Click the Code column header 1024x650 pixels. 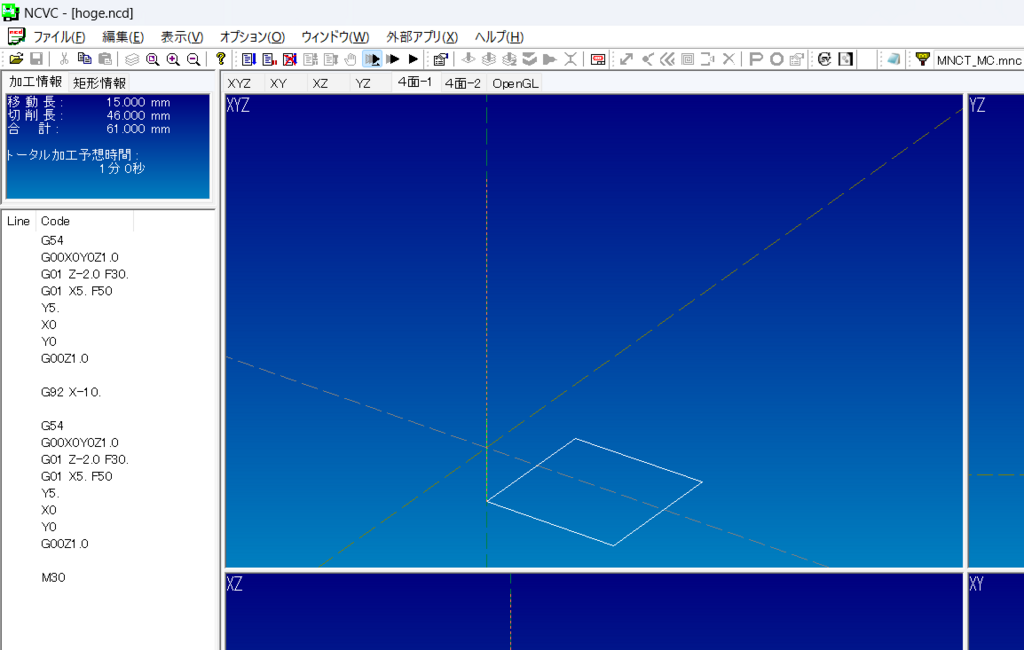pos(85,221)
